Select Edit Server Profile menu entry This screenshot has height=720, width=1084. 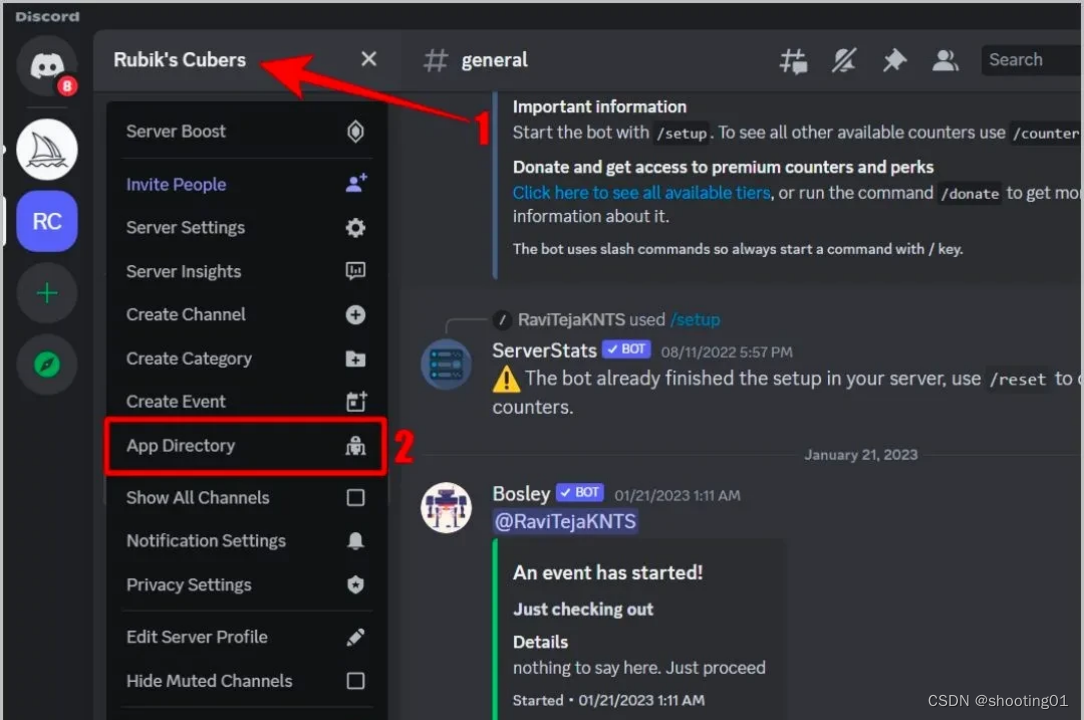(246, 637)
